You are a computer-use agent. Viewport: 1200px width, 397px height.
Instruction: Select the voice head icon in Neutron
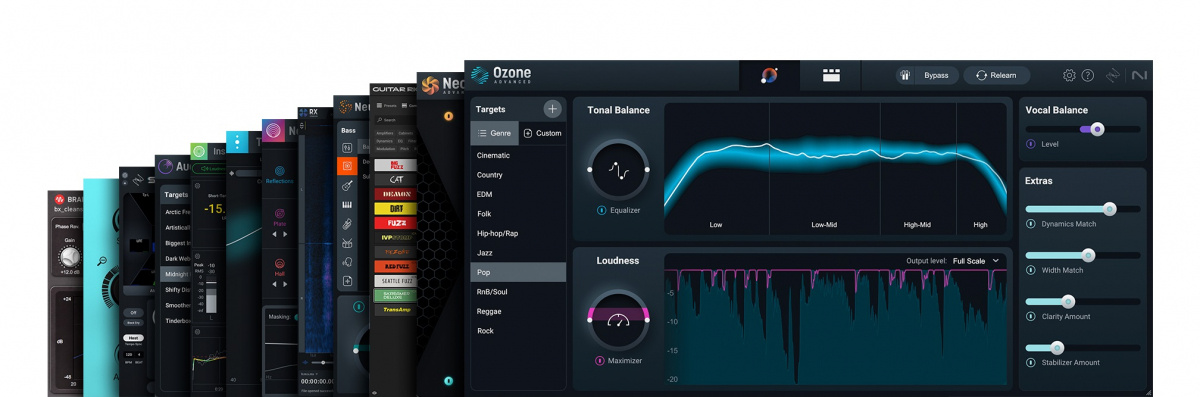(346, 262)
